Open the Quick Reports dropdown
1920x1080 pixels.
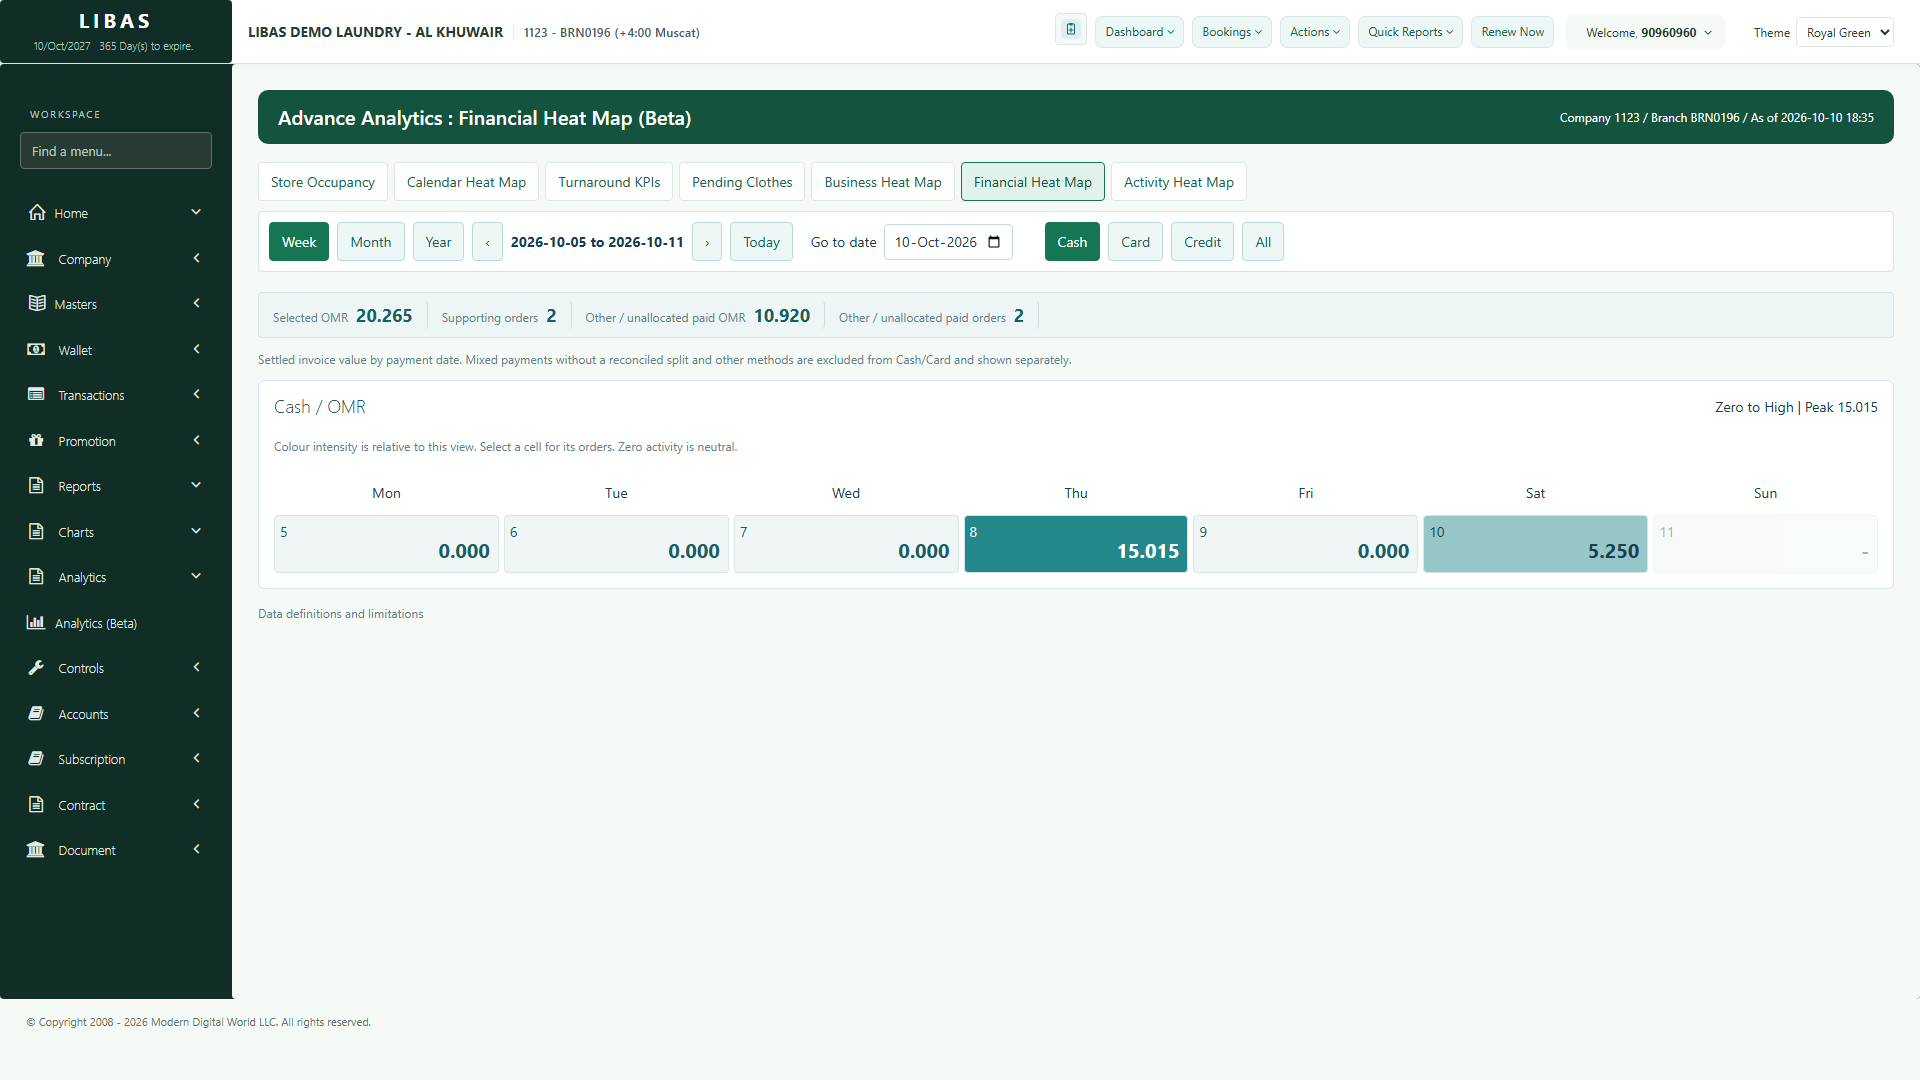click(x=1410, y=32)
